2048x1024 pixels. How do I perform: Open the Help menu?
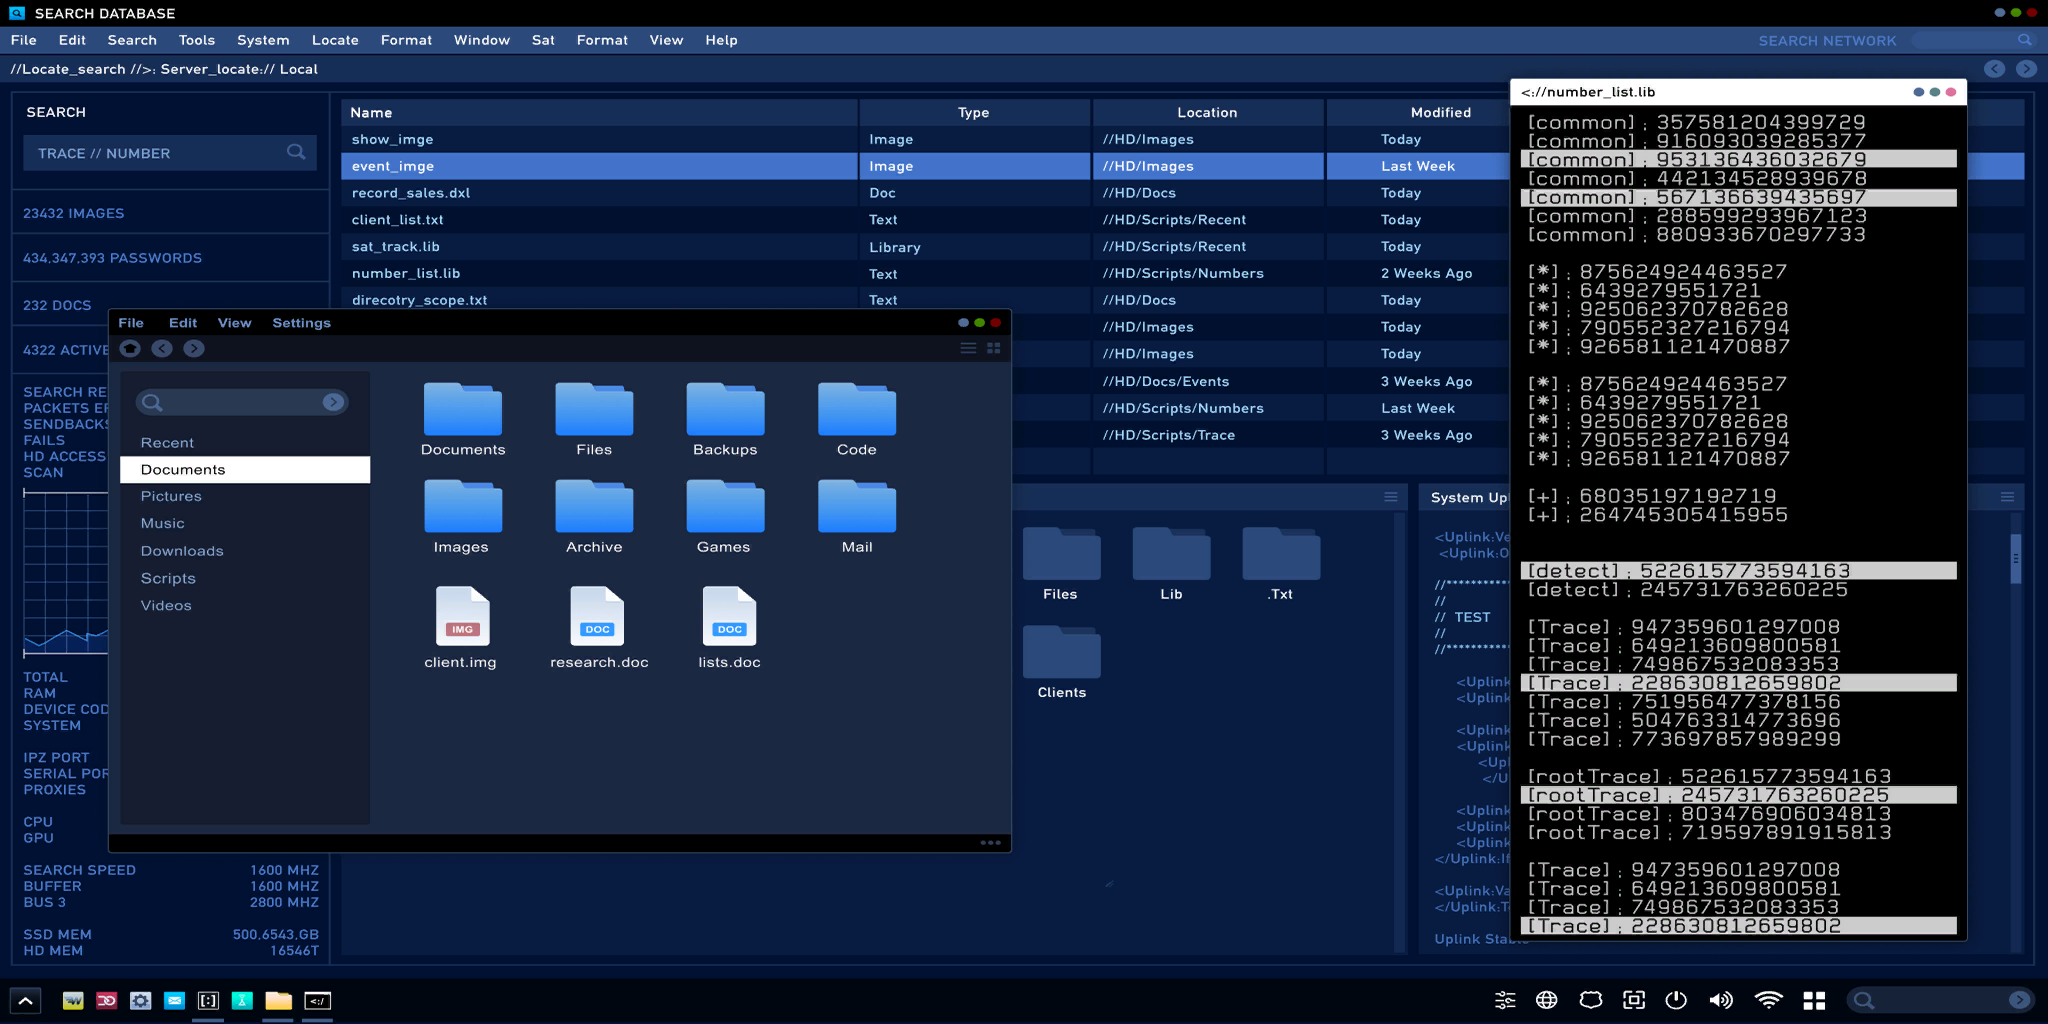coord(721,40)
